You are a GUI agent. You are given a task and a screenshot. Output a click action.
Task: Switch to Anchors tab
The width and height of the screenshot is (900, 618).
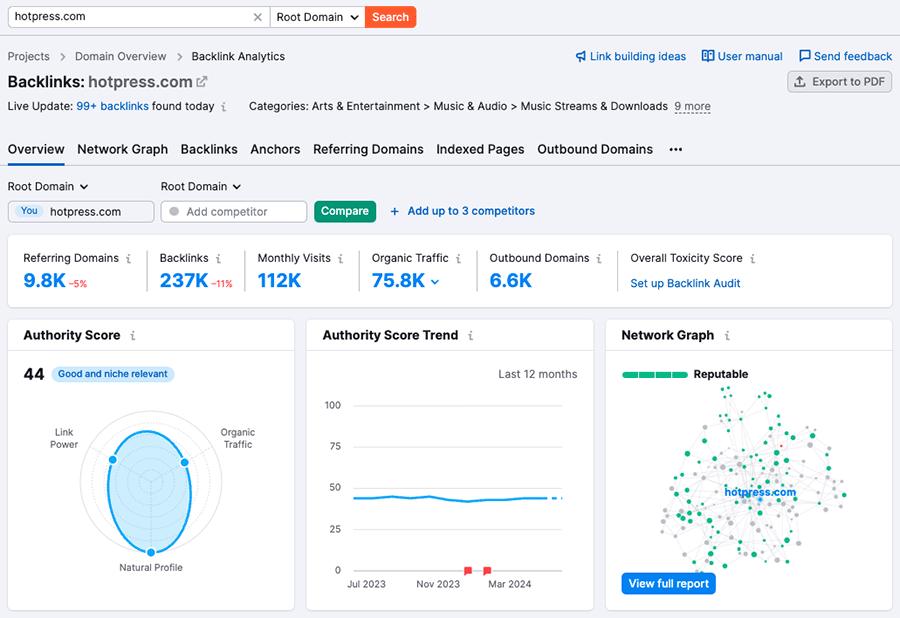[x=275, y=150]
